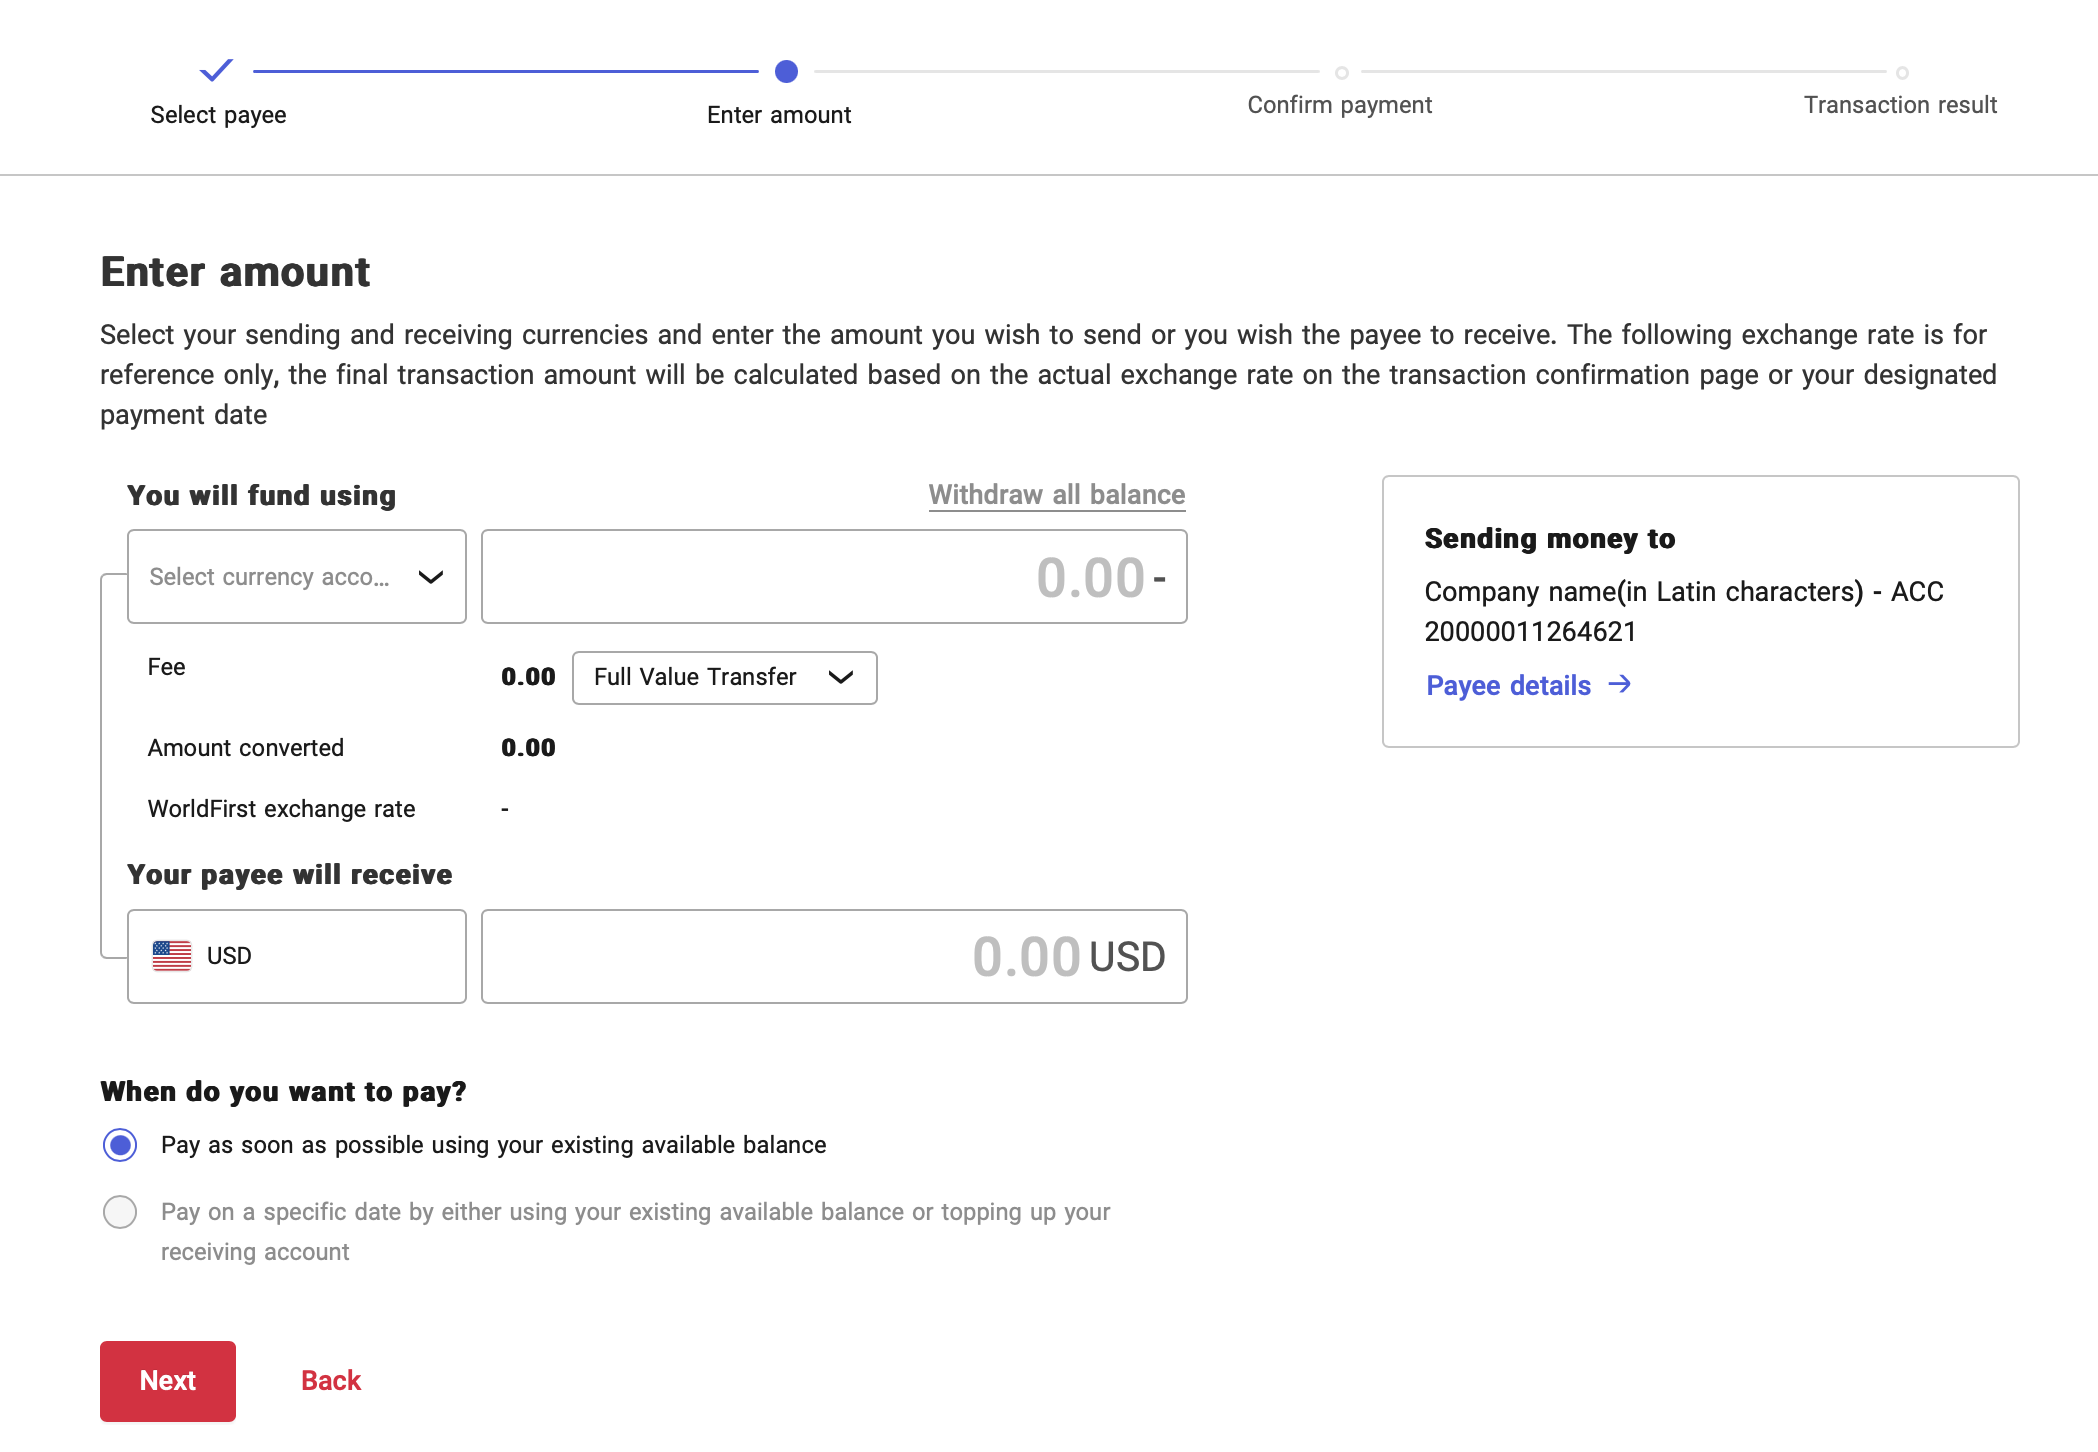Click the Enter amount step dot

pyautogui.click(x=786, y=71)
